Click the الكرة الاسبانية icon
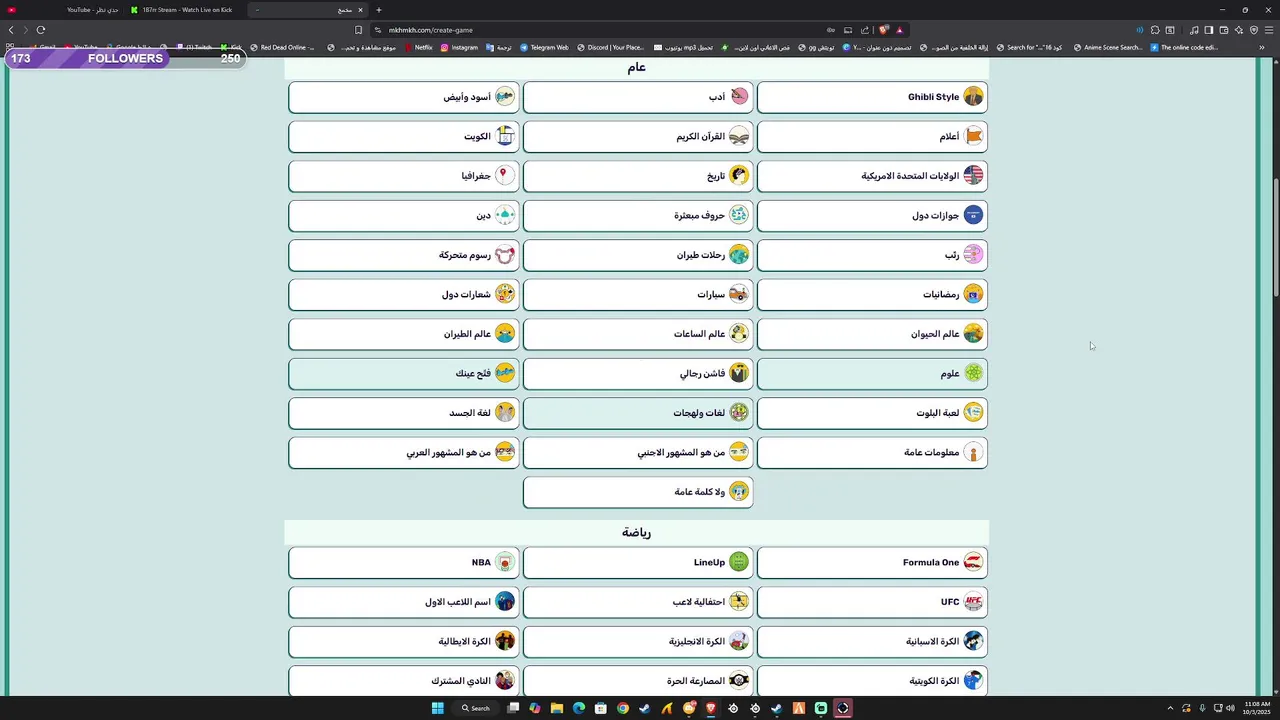Image resolution: width=1280 pixels, height=720 pixels. [x=973, y=641]
